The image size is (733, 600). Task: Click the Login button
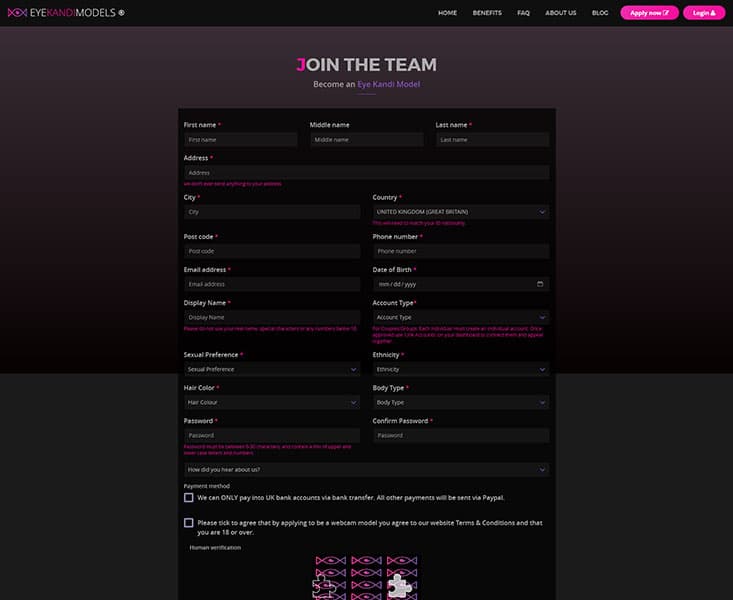[704, 13]
